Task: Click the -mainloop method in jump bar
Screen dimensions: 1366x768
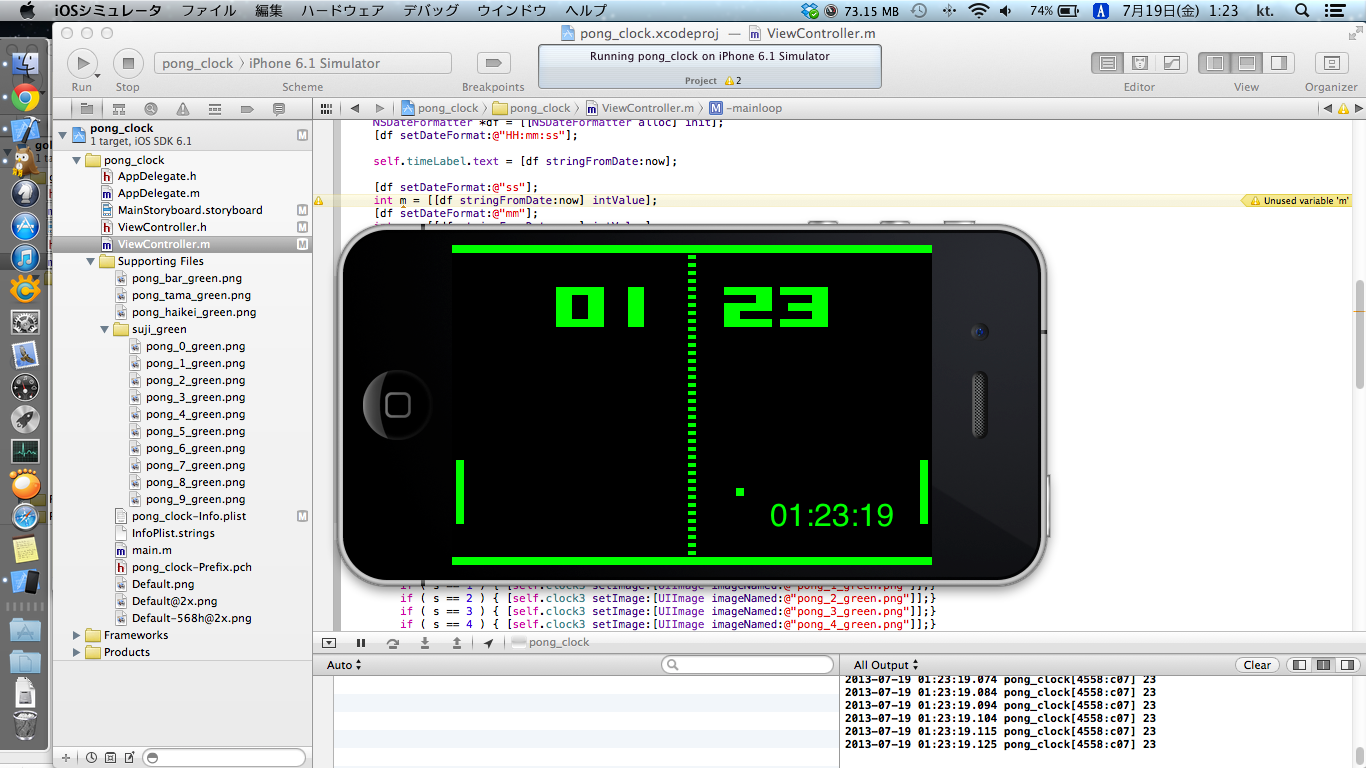Action: click(x=746, y=108)
